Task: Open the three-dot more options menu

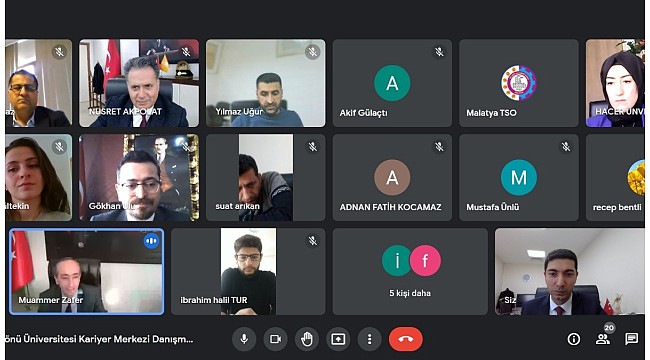Action: 369,339
